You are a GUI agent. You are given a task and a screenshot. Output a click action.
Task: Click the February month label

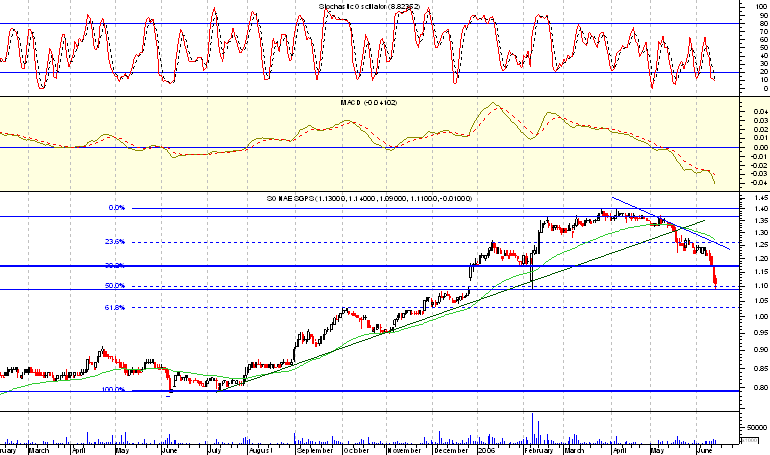coord(539,450)
